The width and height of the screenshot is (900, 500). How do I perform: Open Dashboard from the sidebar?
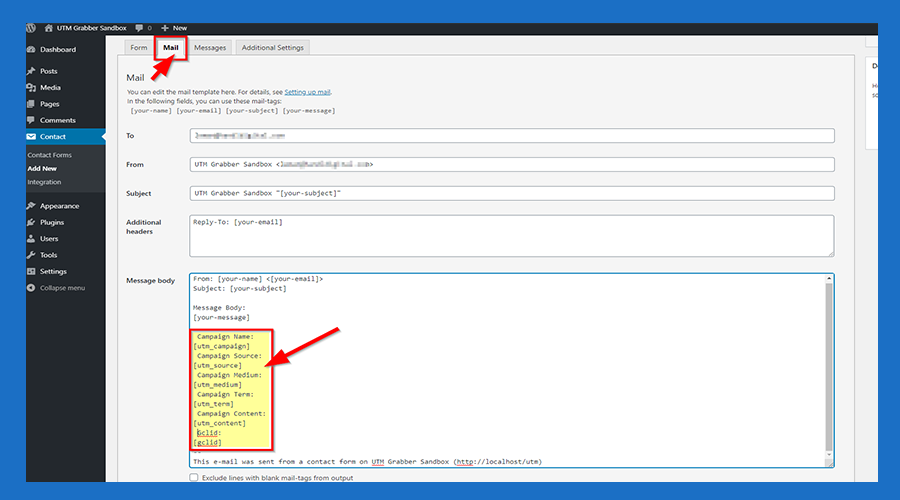click(x=57, y=49)
